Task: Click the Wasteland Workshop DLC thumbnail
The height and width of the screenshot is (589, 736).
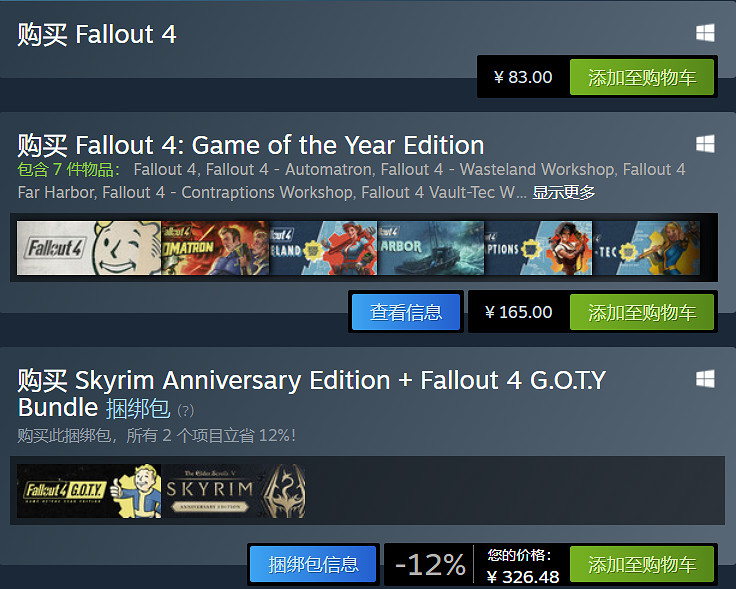Action: click(x=323, y=248)
